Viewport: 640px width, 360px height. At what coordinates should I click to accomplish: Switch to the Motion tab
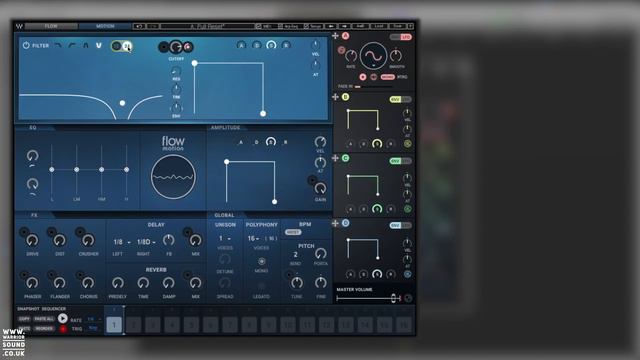[105, 26]
